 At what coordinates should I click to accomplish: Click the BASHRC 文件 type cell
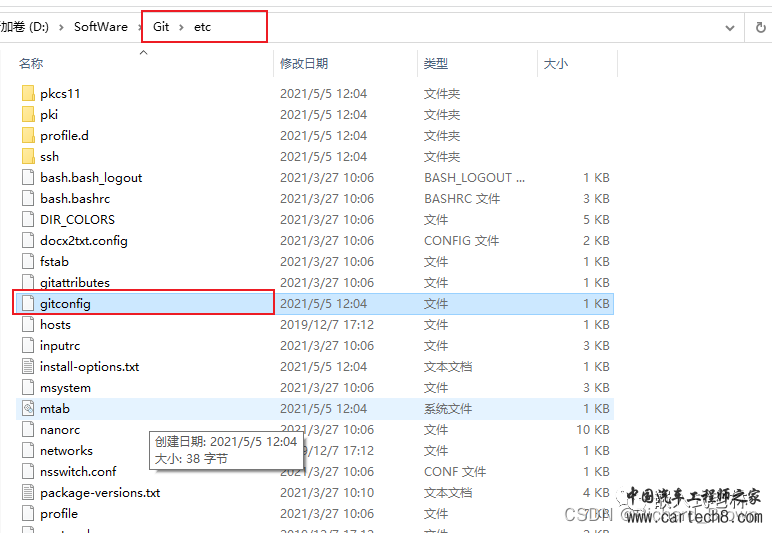coord(462,198)
